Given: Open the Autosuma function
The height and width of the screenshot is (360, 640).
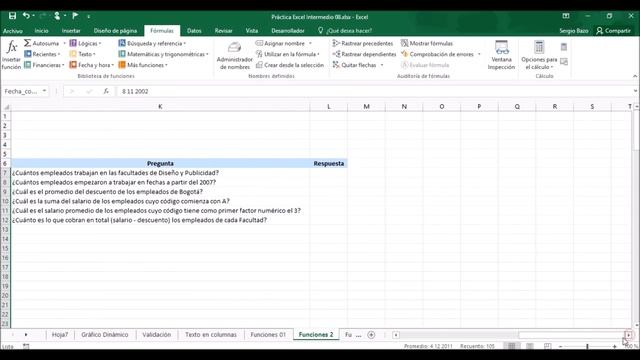Looking at the screenshot, I should pyautogui.click(x=41, y=43).
